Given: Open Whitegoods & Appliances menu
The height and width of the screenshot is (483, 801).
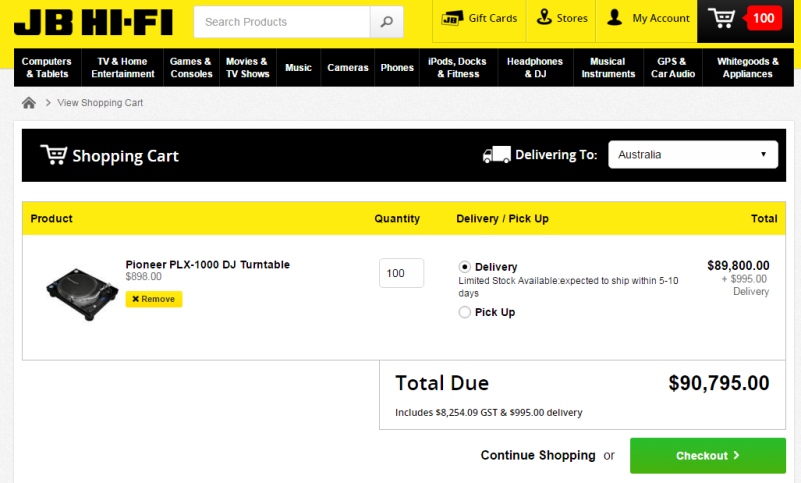Looking at the screenshot, I should 747,67.
